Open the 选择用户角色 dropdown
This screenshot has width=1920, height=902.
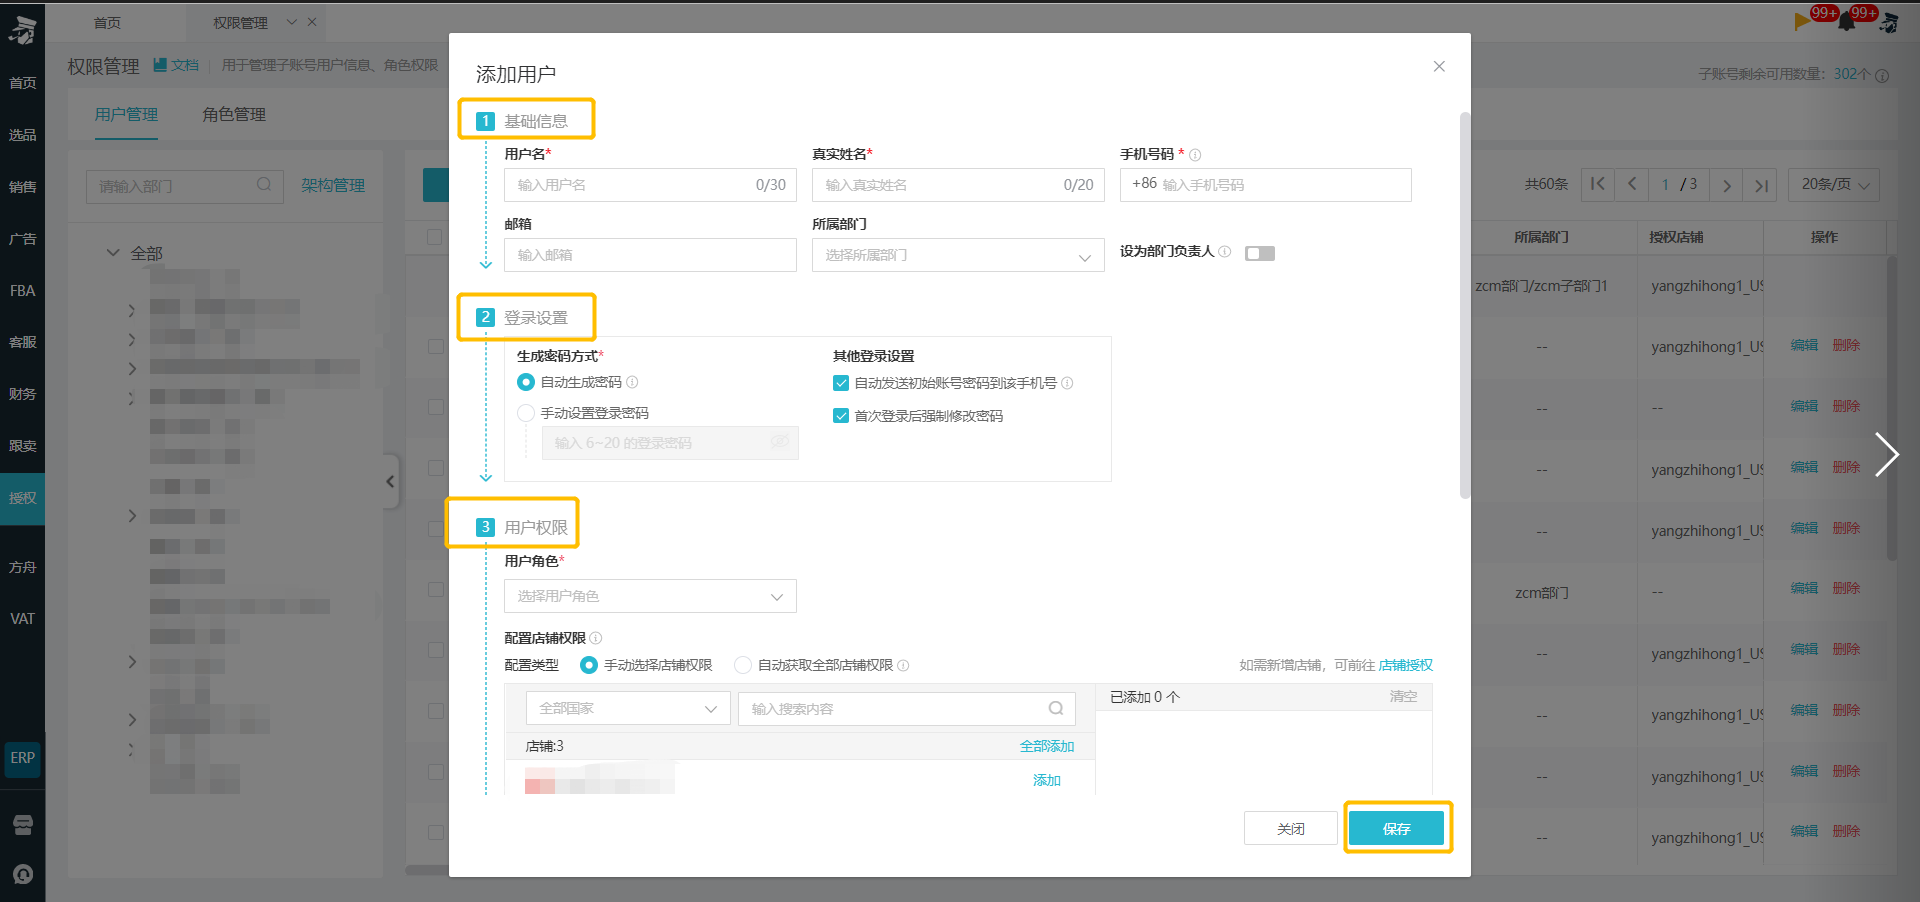coord(650,596)
